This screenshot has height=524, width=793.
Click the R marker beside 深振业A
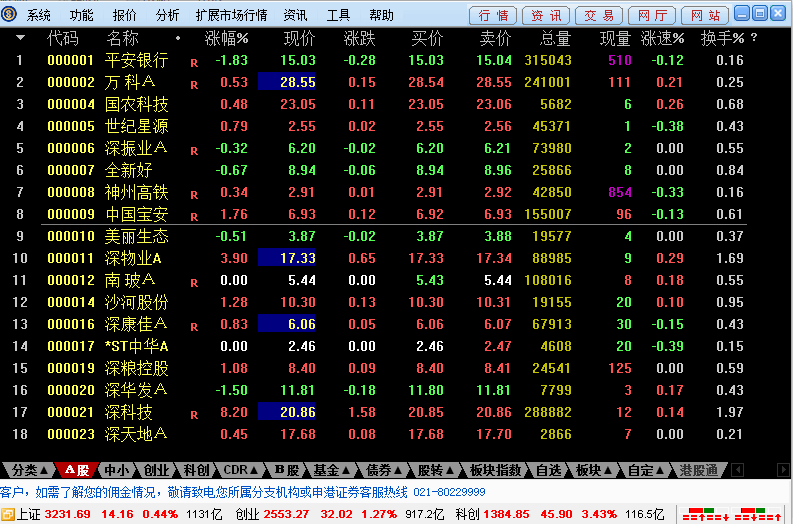pos(194,151)
